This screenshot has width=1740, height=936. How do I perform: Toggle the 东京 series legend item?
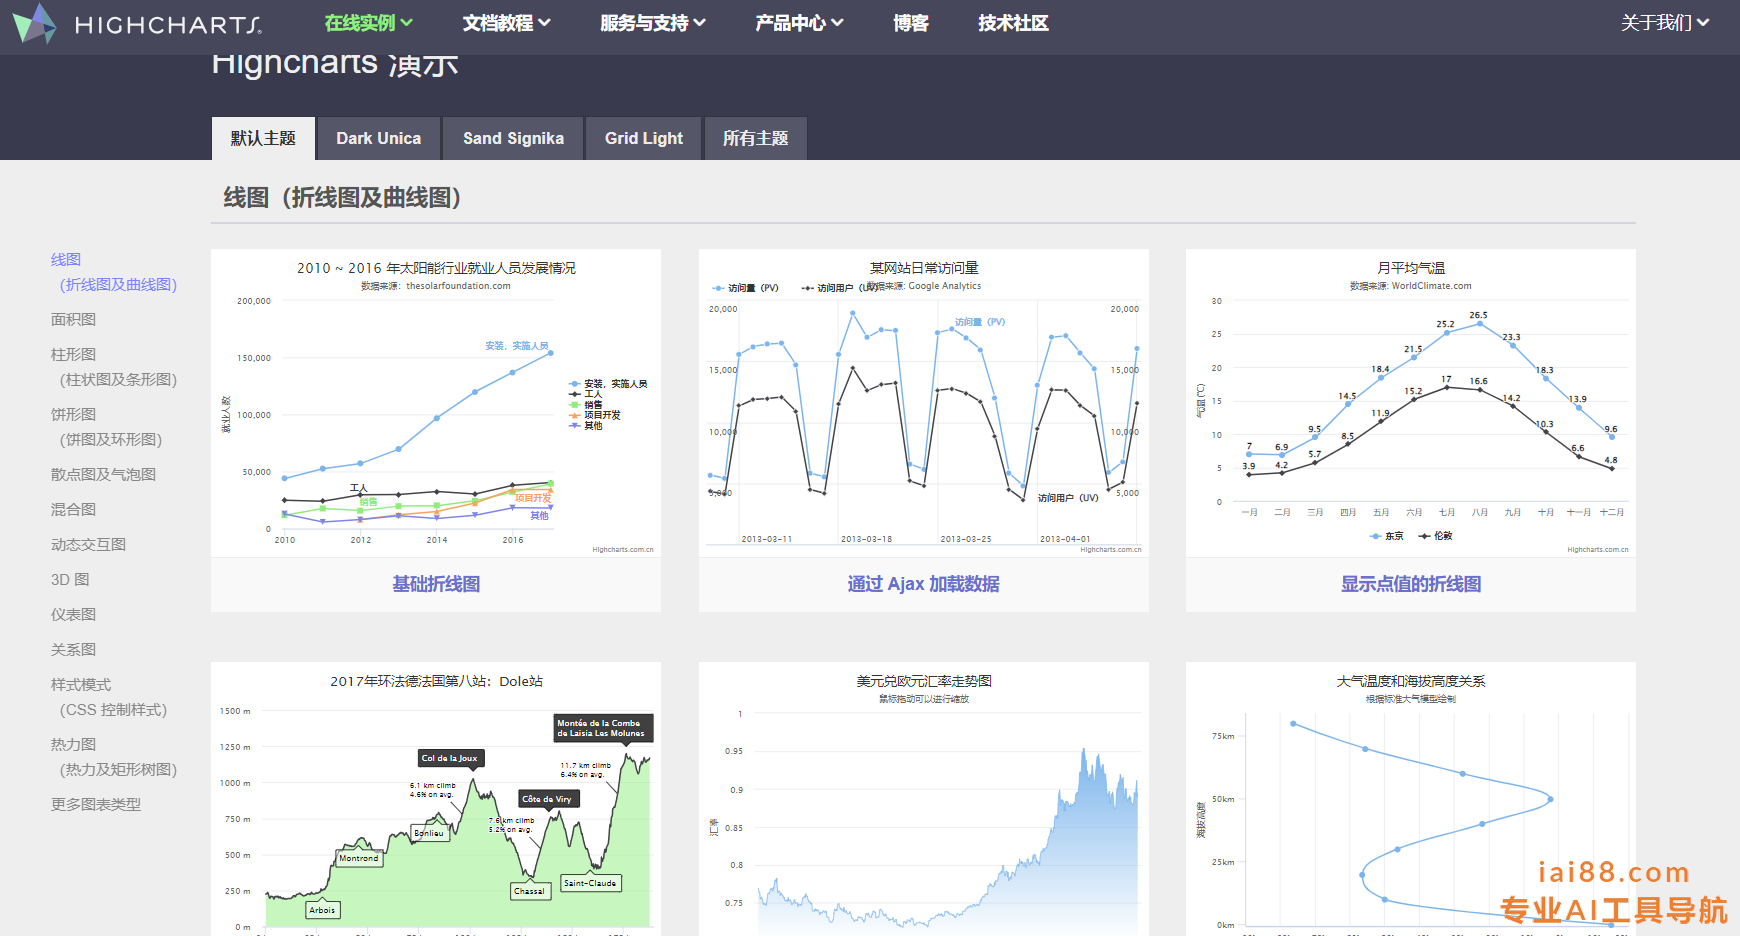tap(1387, 536)
